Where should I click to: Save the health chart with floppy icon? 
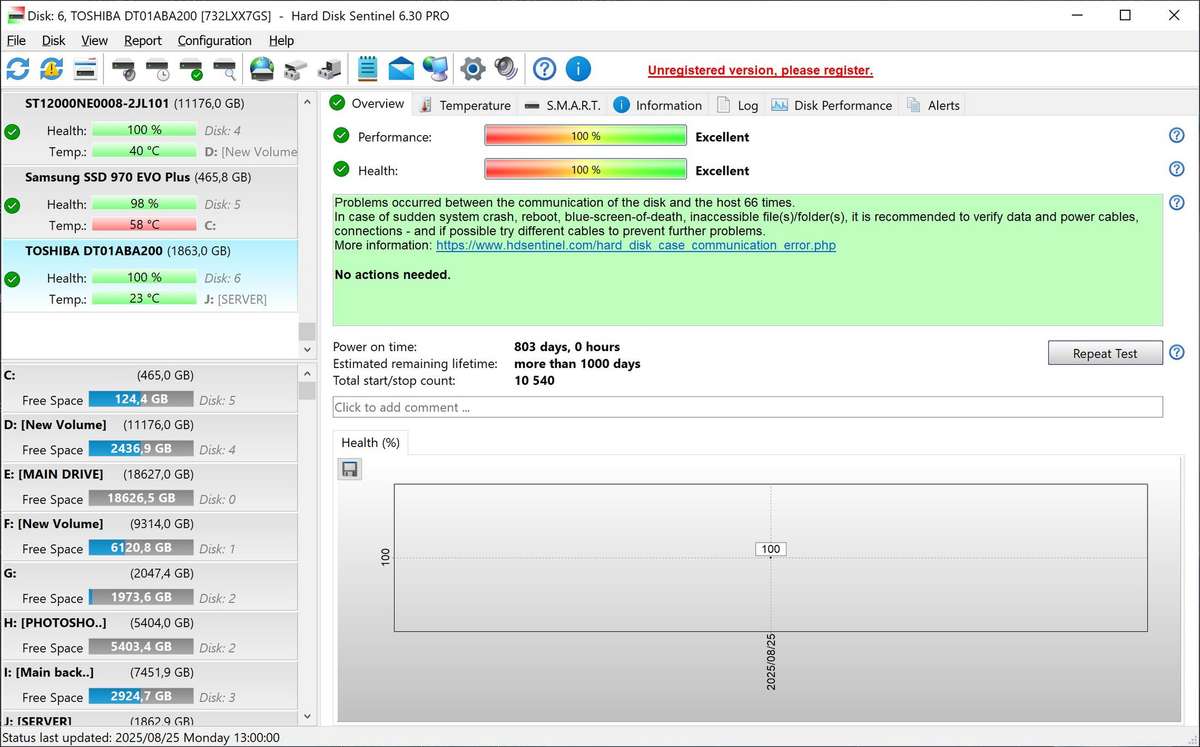[349, 469]
